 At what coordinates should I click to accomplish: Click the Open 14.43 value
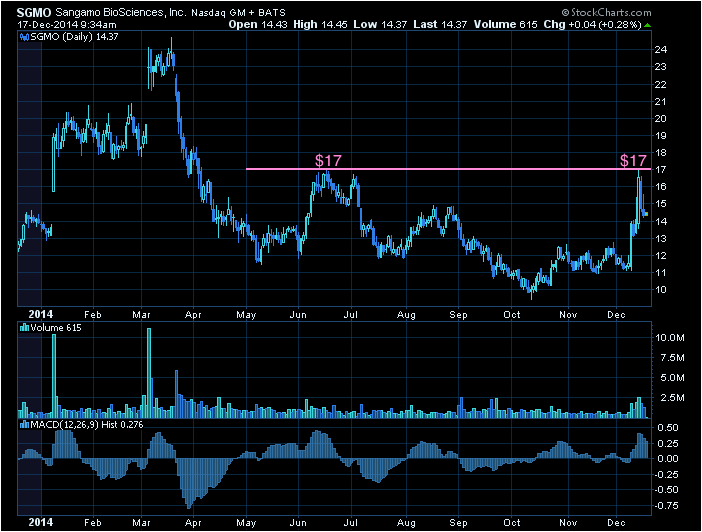[258, 25]
